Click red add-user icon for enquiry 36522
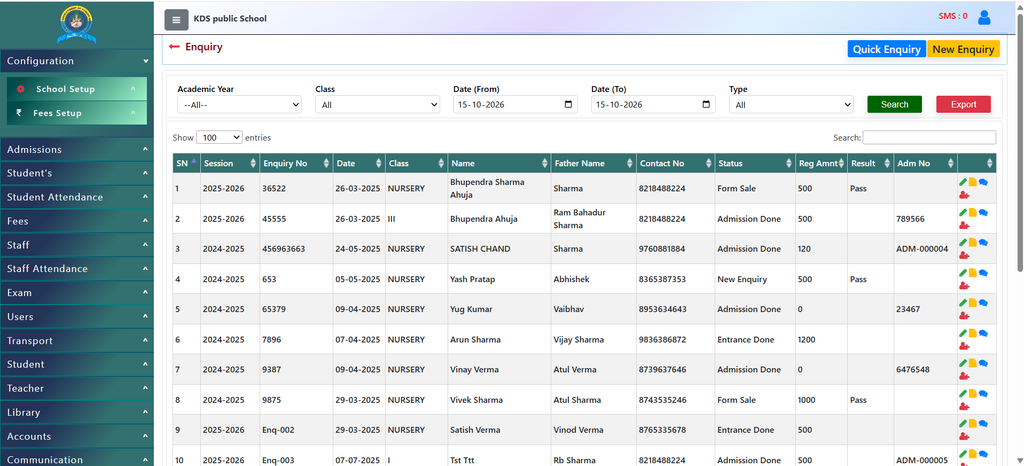Image resolution: width=1024 pixels, height=466 pixels. [964, 195]
